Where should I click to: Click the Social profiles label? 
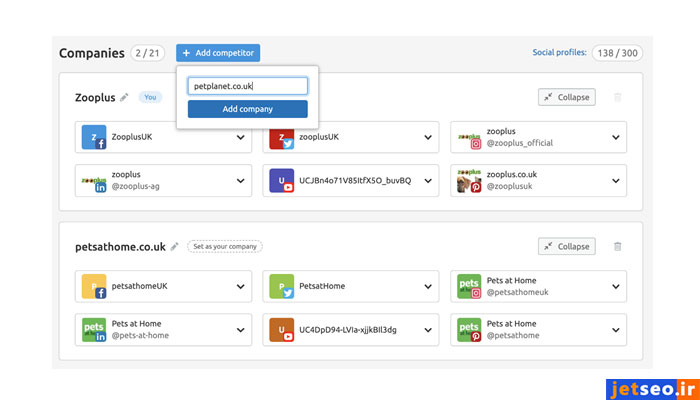click(x=559, y=53)
